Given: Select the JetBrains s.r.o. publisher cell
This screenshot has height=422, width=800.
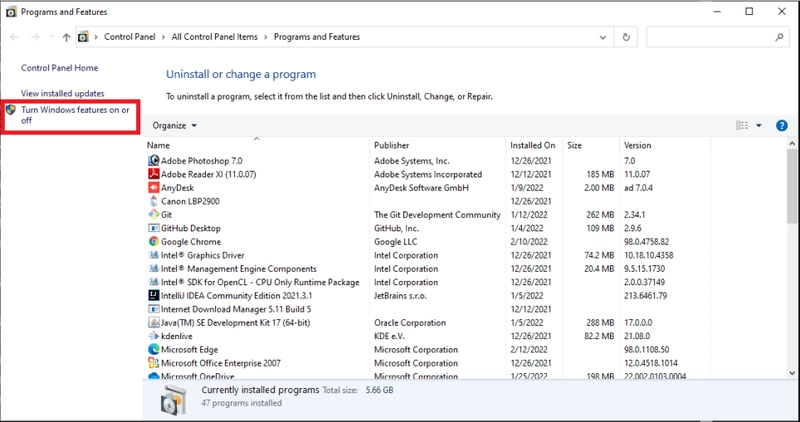Looking at the screenshot, I should (x=400, y=296).
